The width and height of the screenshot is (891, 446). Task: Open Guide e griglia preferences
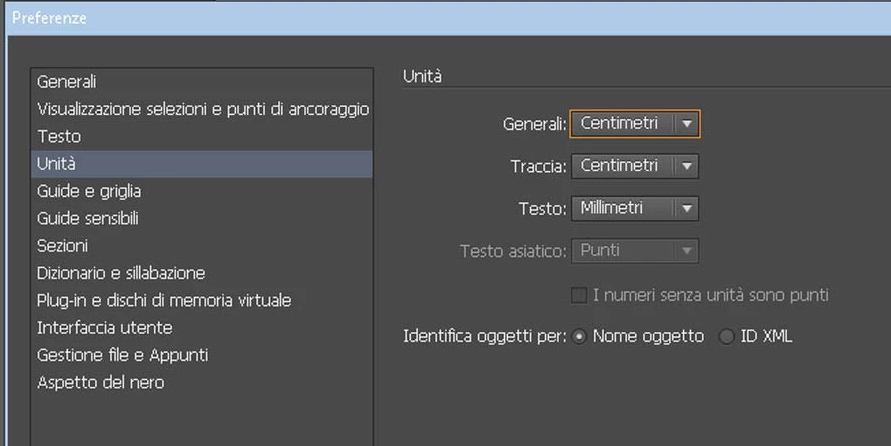click(x=202, y=191)
